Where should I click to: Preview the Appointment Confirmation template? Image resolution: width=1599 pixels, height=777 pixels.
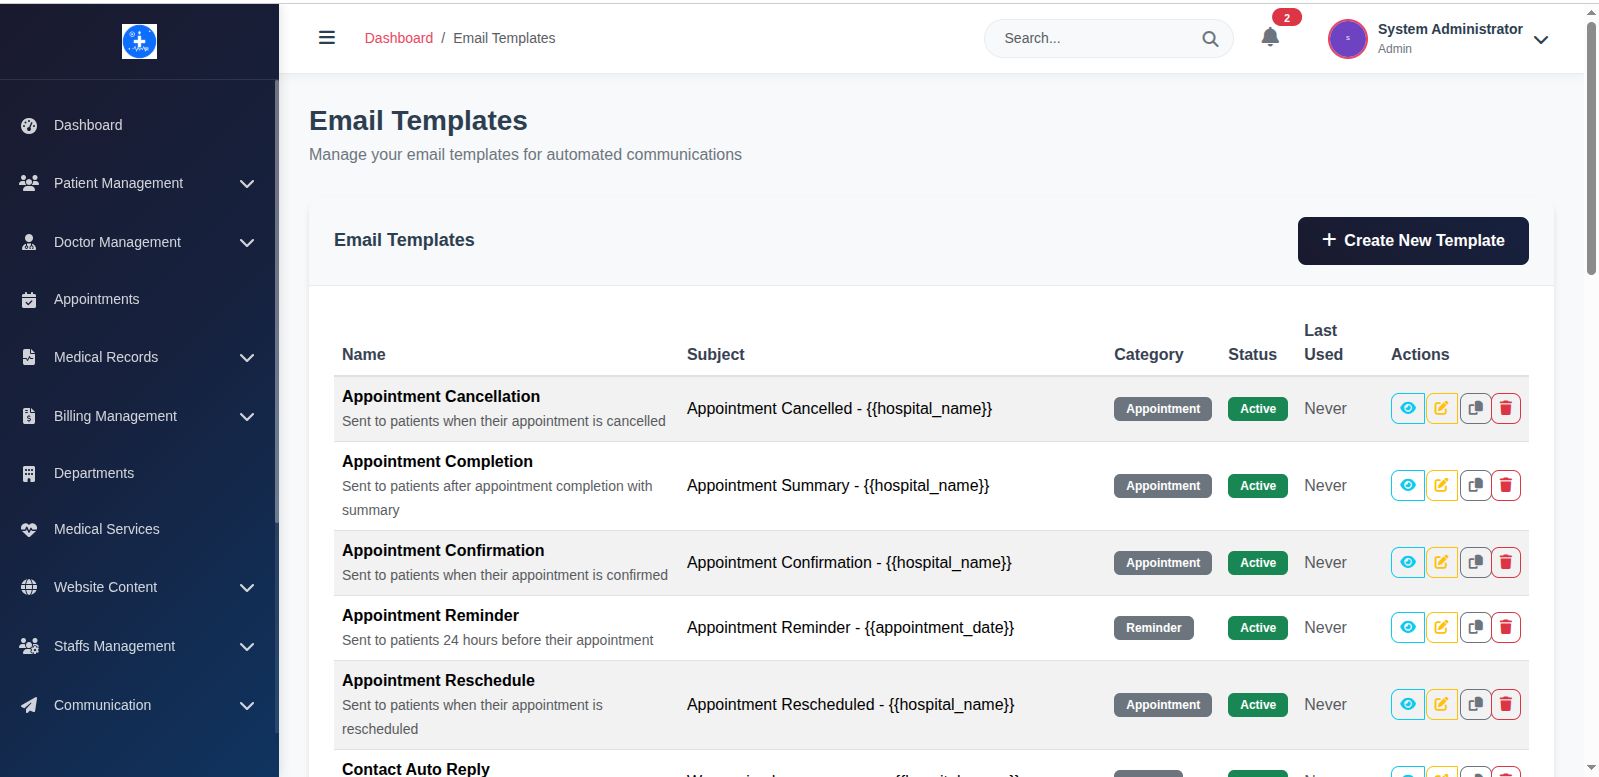point(1407,562)
